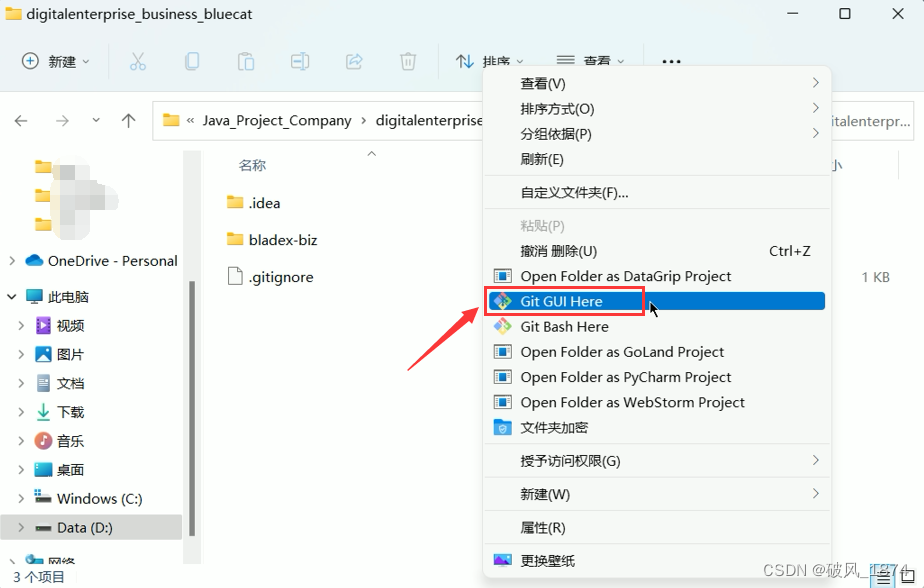Click the change wallpaper icon
924x588 pixels.
pyautogui.click(x=503, y=560)
